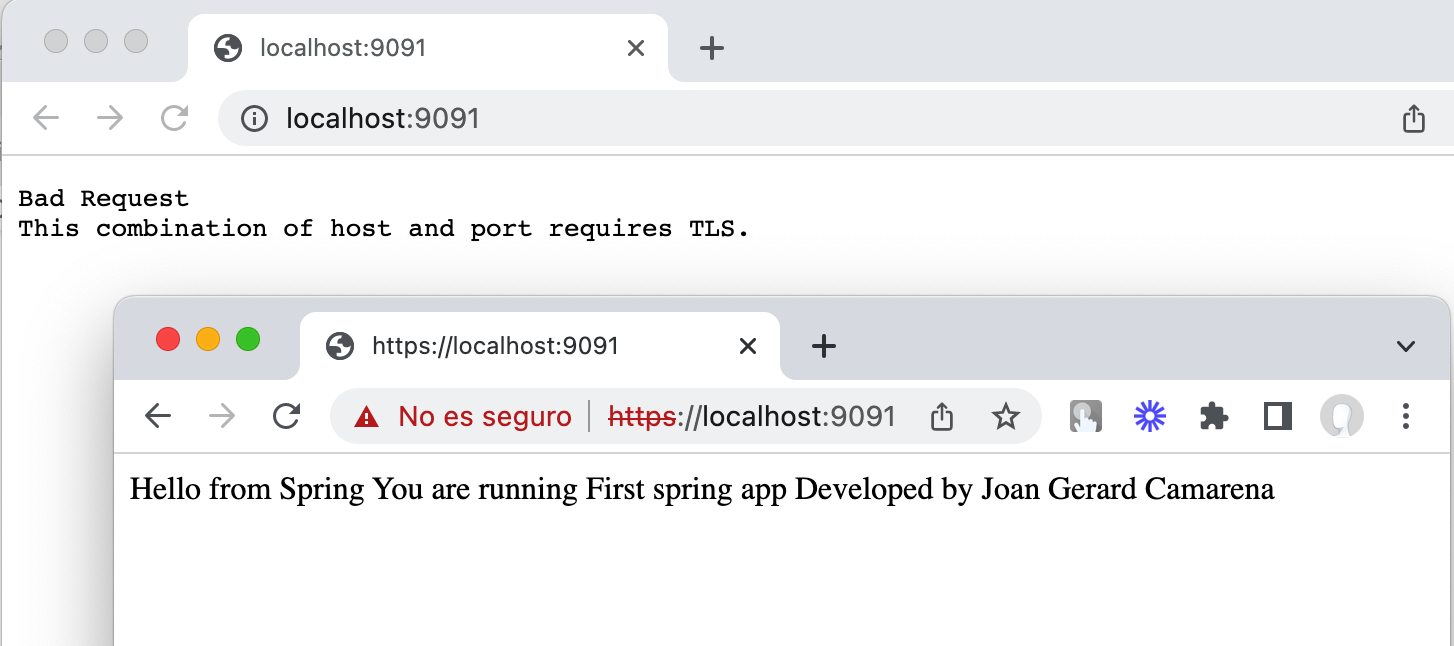The height and width of the screenshot is (646, 1454).
Task: Click the profile avatar in the toolbar
Action: (x=1341, y=416)
